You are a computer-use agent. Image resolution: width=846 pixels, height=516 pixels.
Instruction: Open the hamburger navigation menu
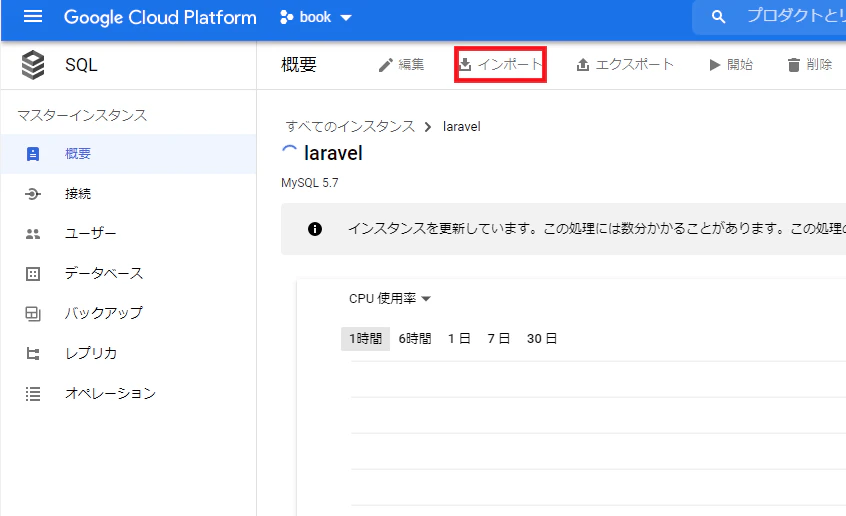coord(33,17)
